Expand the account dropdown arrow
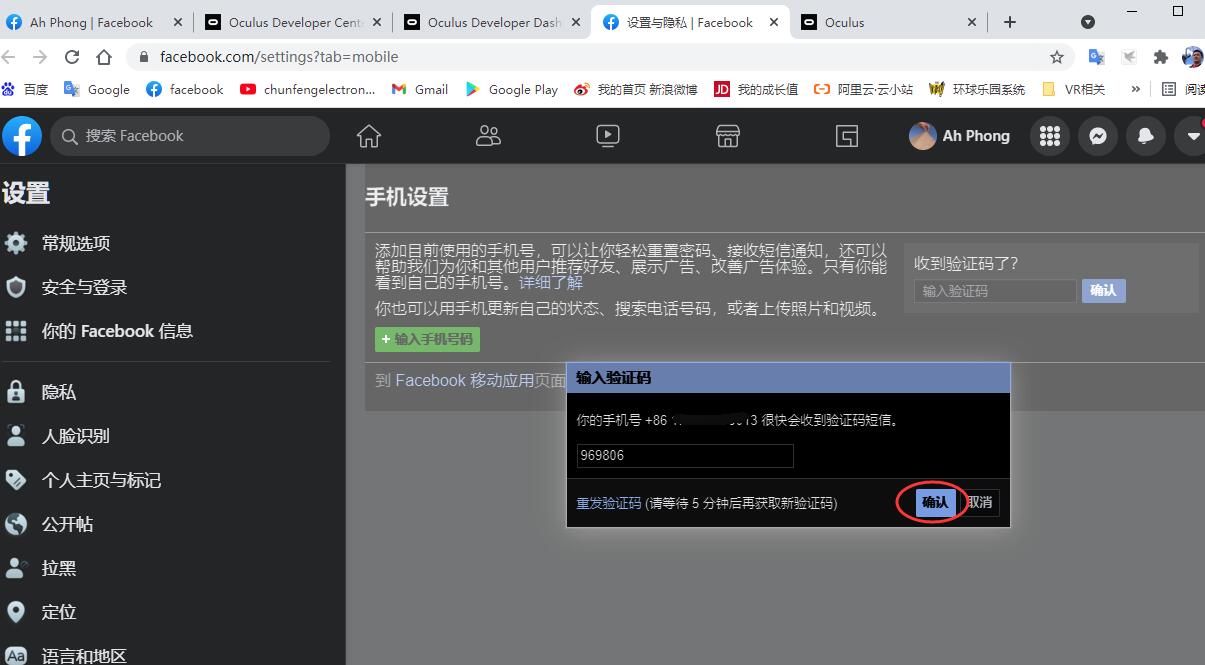The width and height of the screenshot is (1205, 665). 1192,136
